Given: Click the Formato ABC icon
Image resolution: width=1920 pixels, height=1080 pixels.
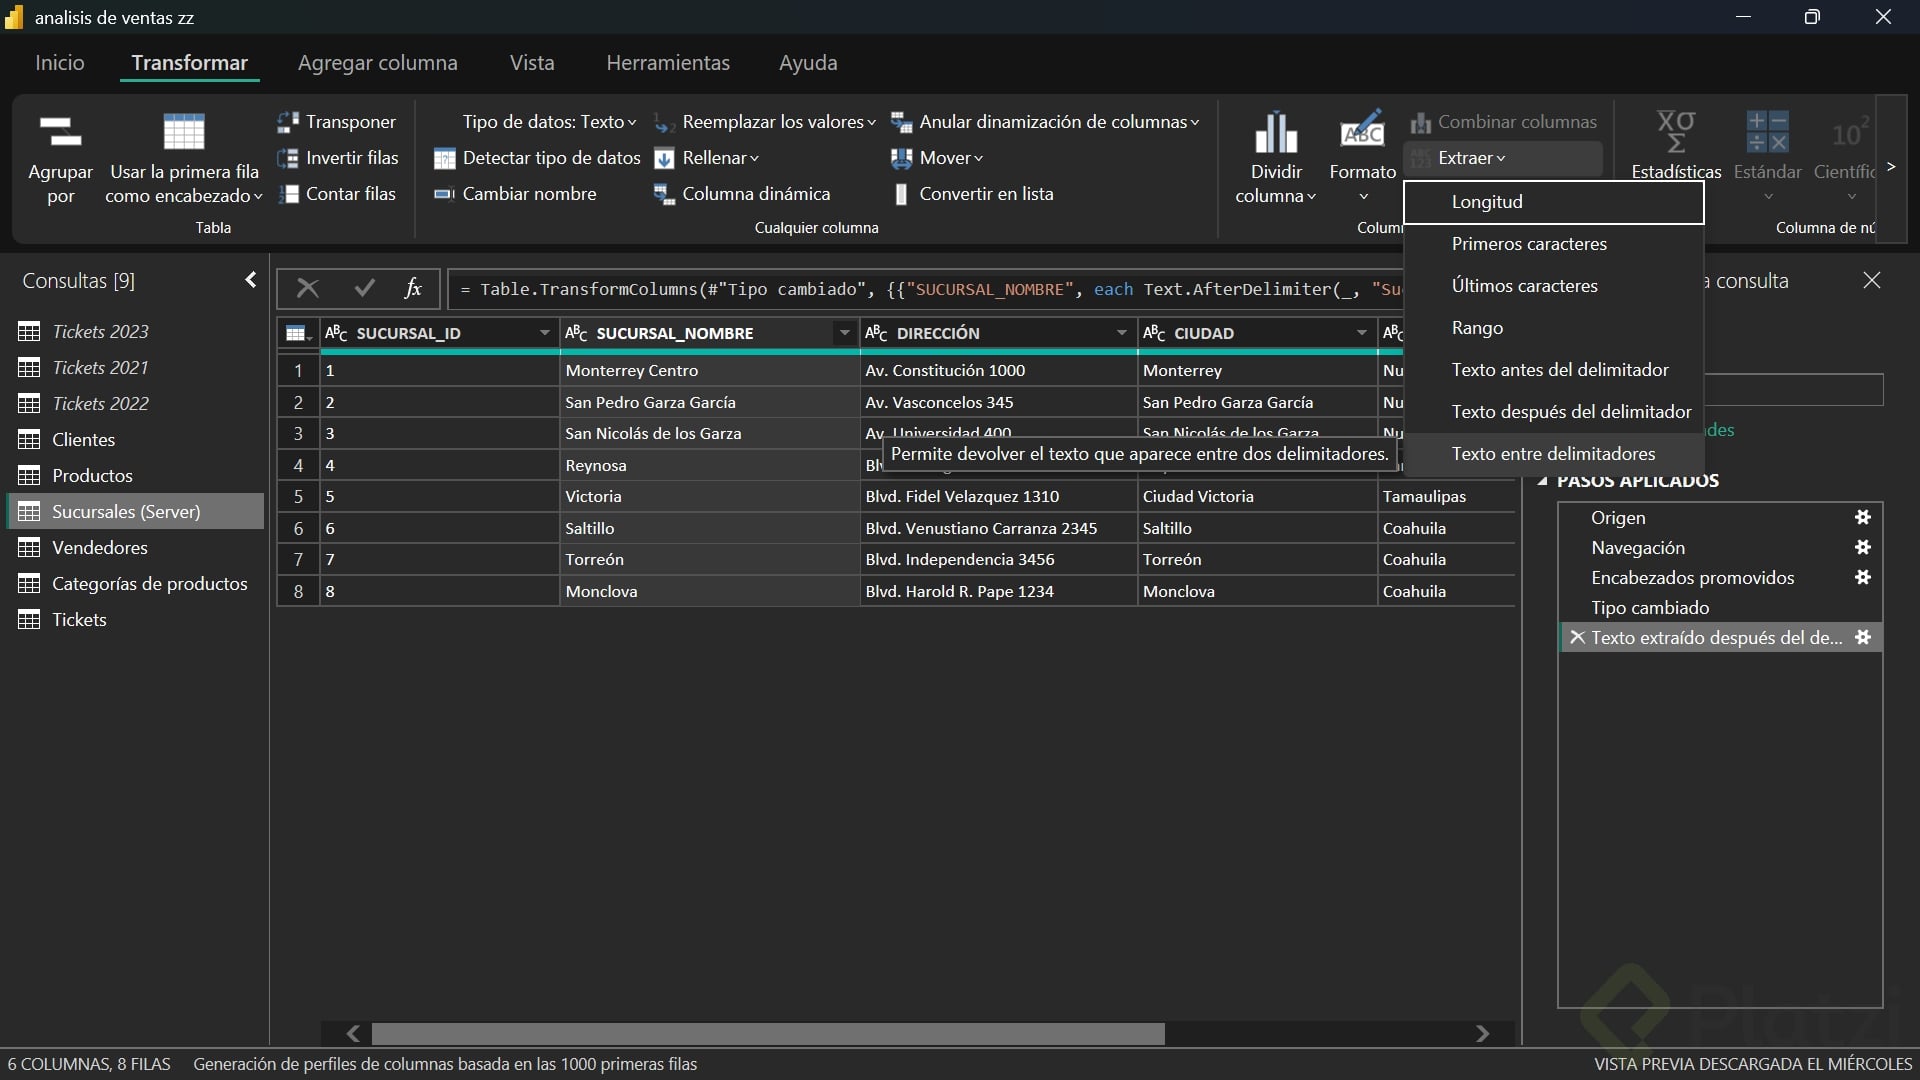Looking at the screenshot, I should (x=1362, y=131).
